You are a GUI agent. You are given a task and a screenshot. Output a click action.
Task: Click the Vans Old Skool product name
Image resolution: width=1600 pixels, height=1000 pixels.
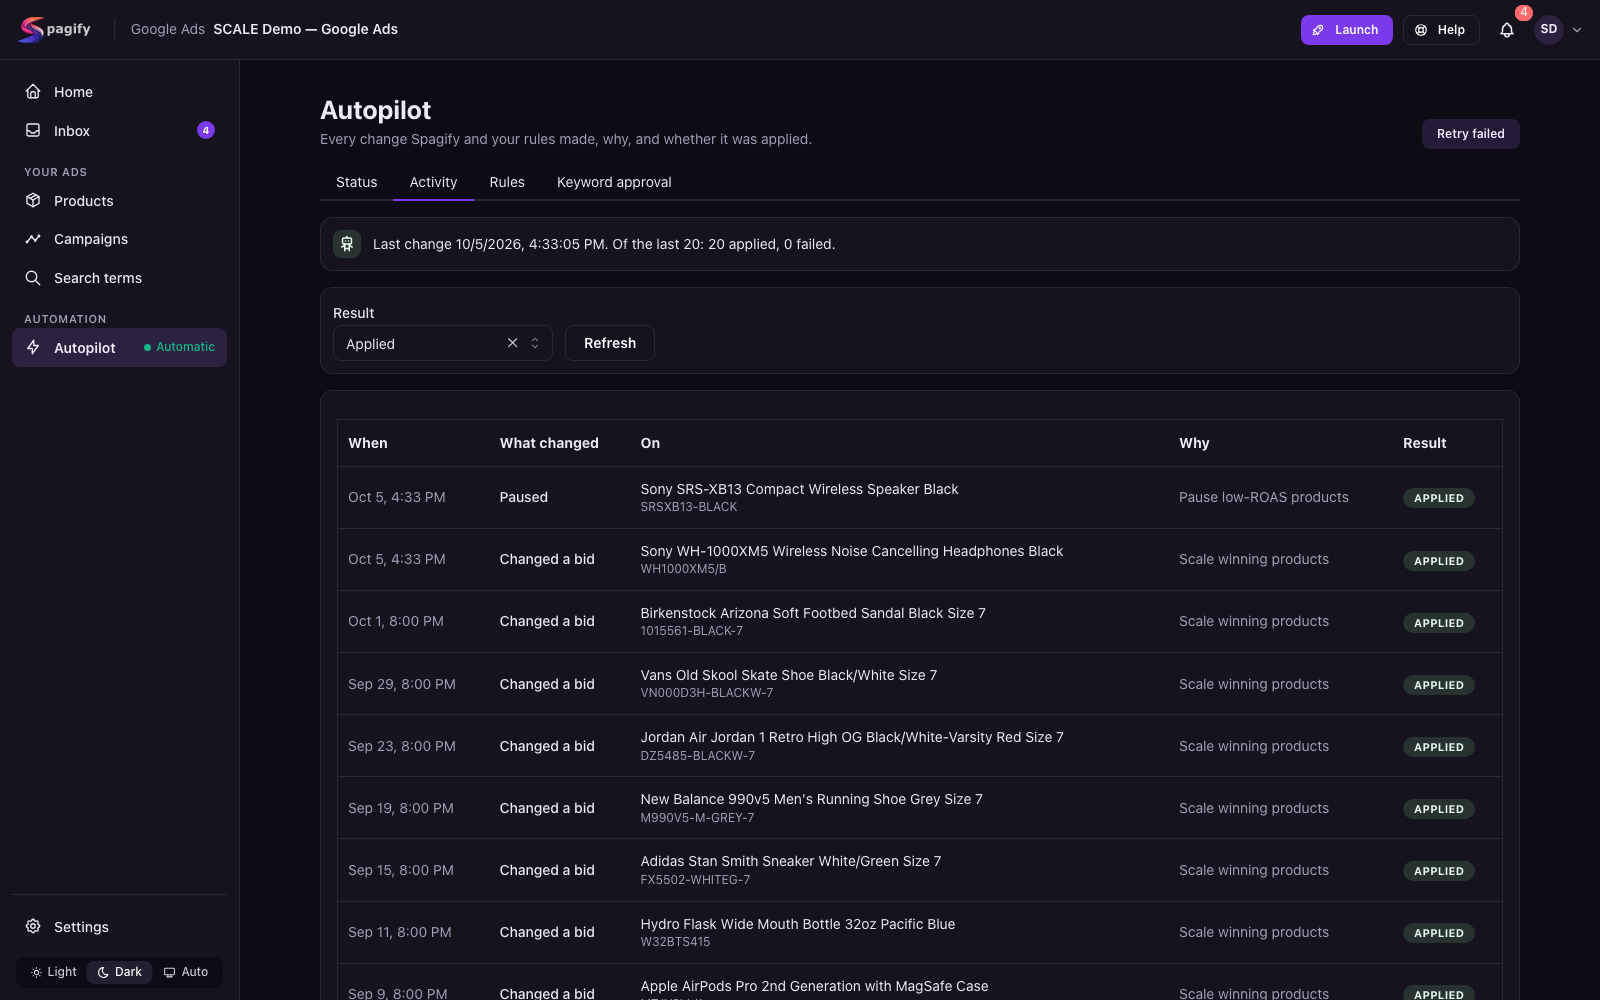[788, 675]
